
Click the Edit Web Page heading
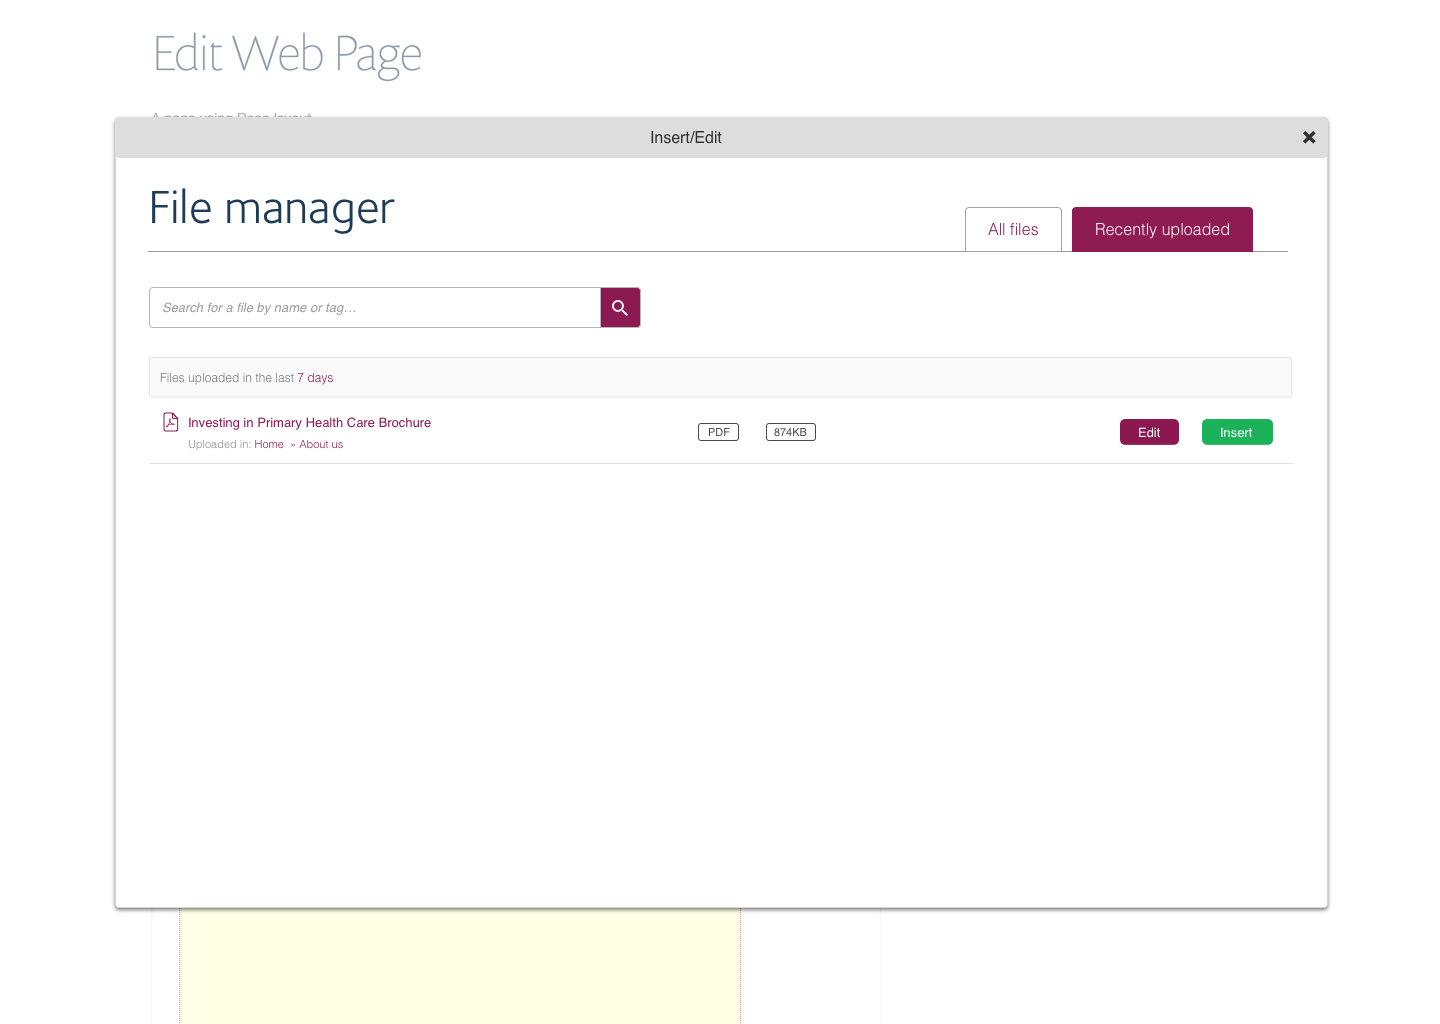click(287, 54)
